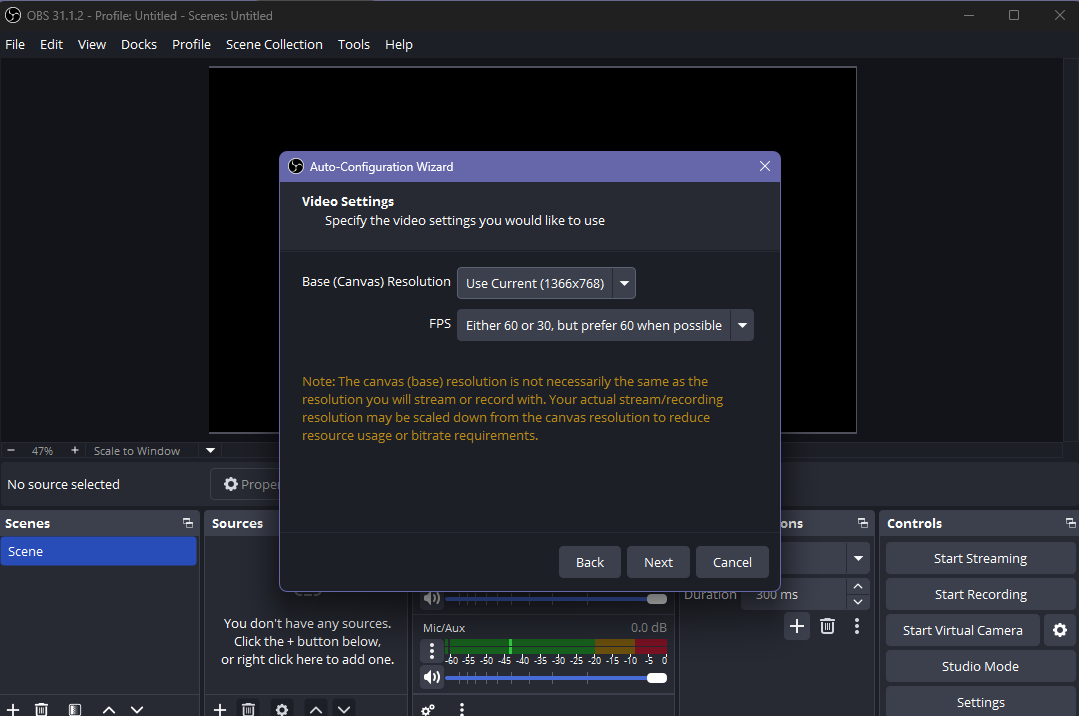This screenshot has width=1079, height=716.
Task: Mute the Desktop Audio source
Action: [x=432, y=597]
